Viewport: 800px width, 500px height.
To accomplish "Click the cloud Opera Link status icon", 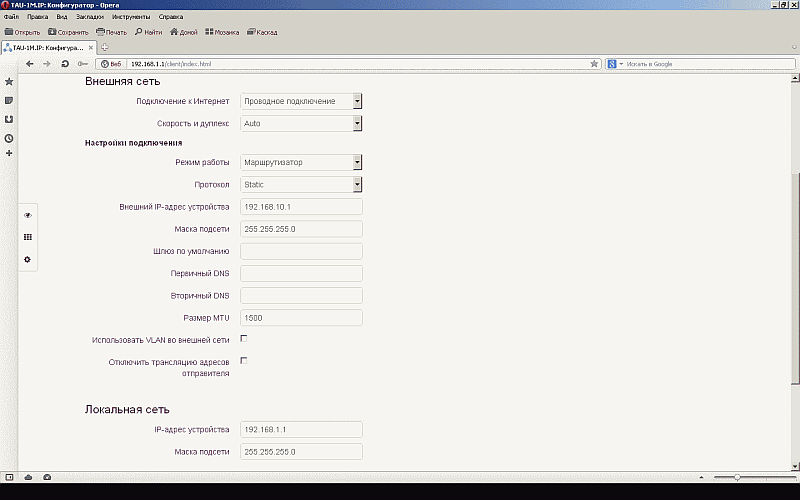I will [29, 478].
